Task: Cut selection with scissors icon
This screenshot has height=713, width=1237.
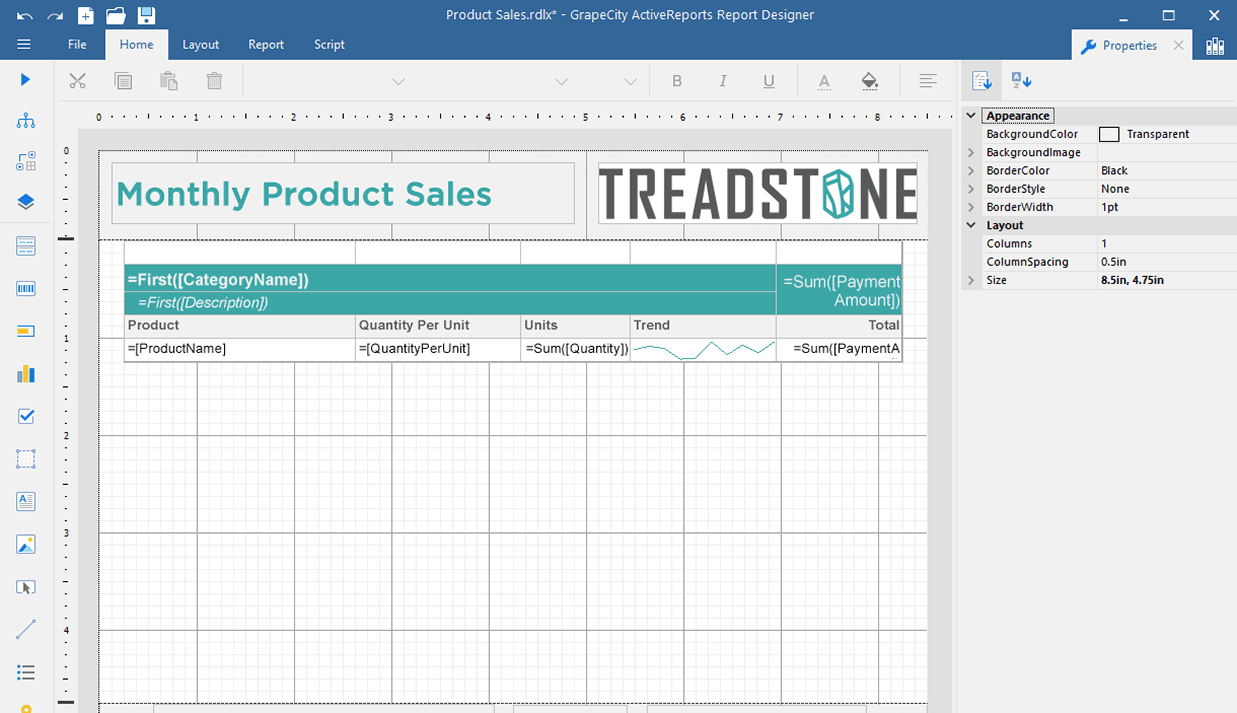Action: (x=77, y=81)
